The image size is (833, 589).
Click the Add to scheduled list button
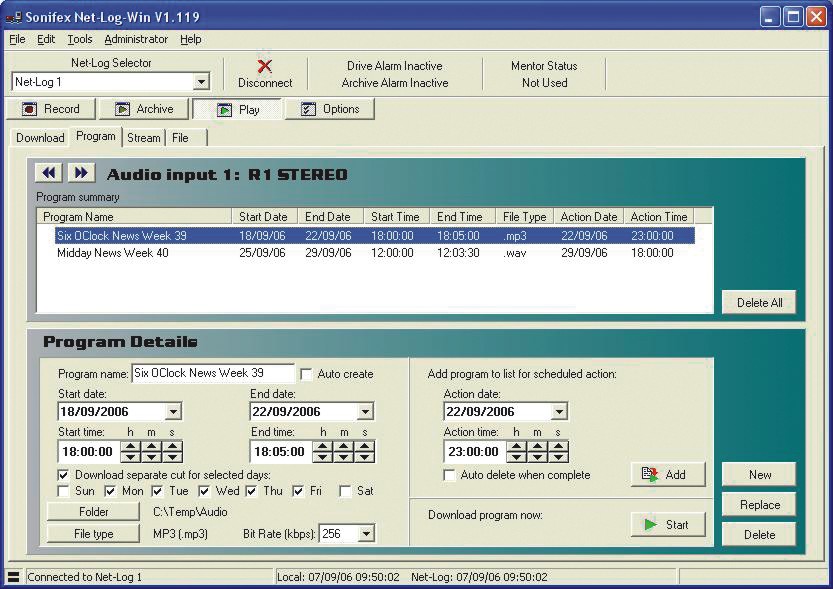pos(668,474)
